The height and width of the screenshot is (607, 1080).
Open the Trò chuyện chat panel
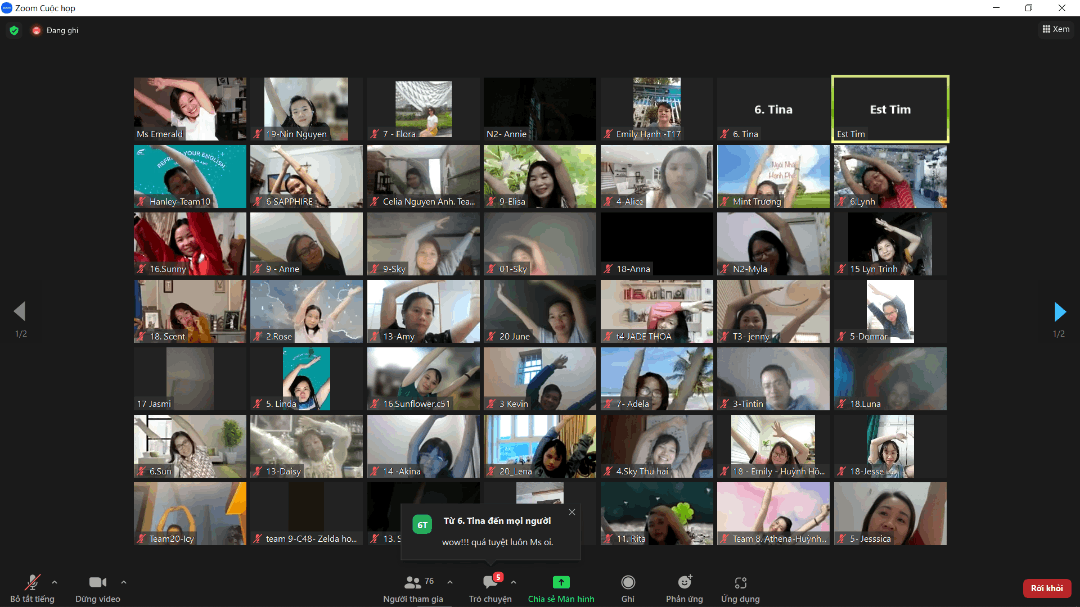(490, 583)
